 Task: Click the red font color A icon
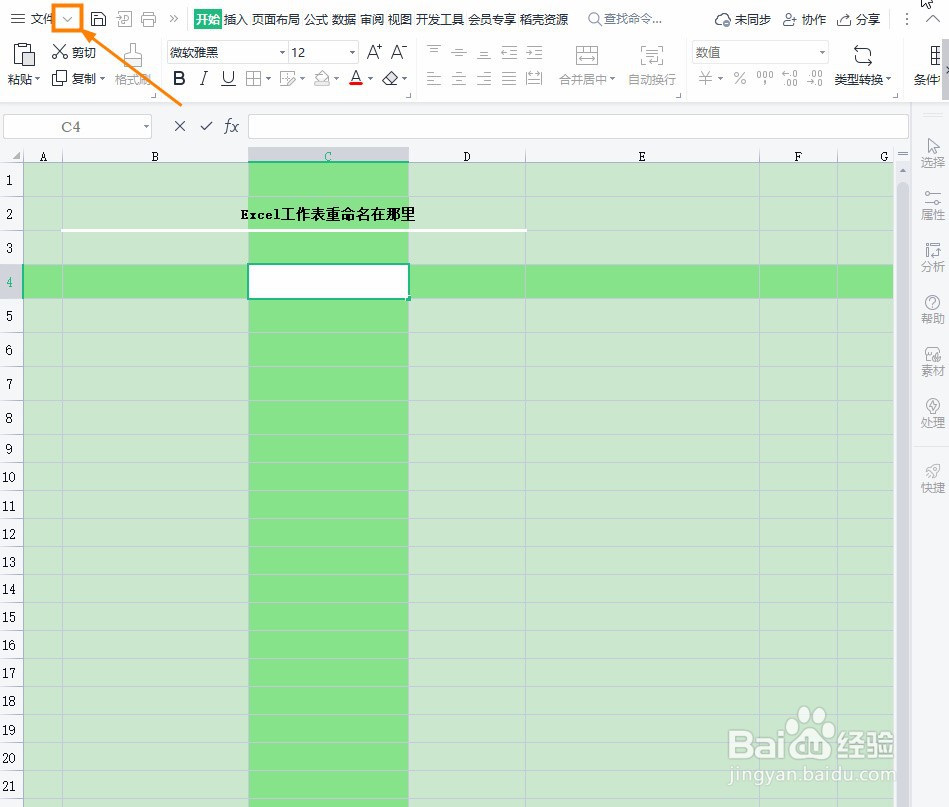click(356, 78)
